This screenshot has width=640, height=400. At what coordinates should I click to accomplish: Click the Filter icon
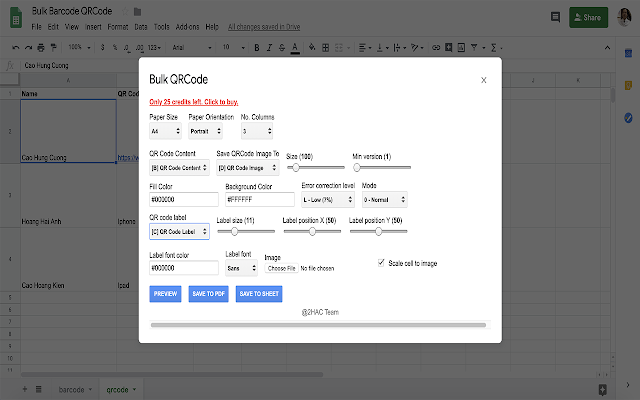click(x=474, y=48)
